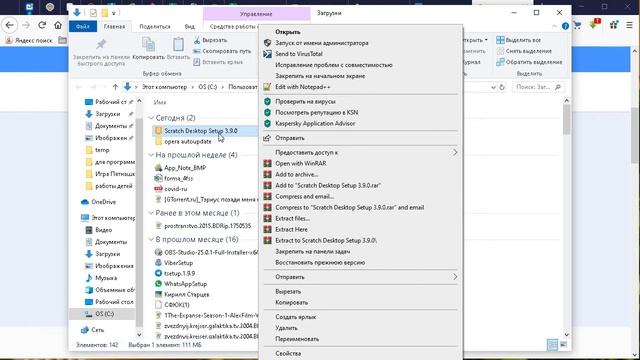Click Open at top of context menu

pos(287,32)
